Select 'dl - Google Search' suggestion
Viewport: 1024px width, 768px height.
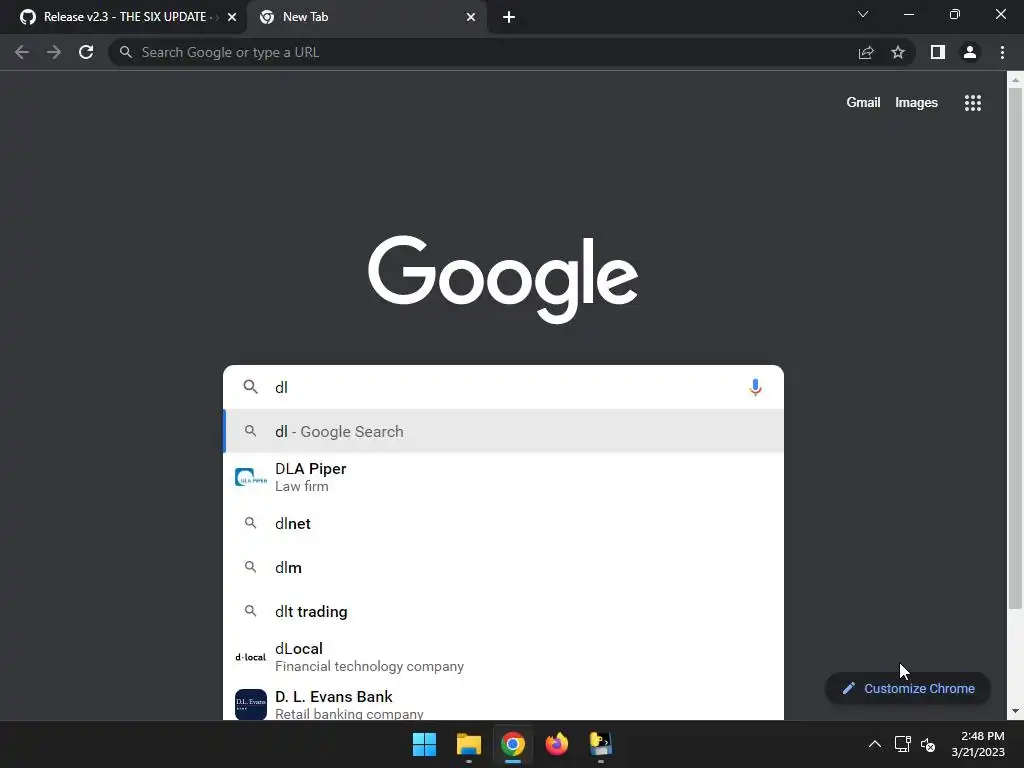[x=503, y=431]
